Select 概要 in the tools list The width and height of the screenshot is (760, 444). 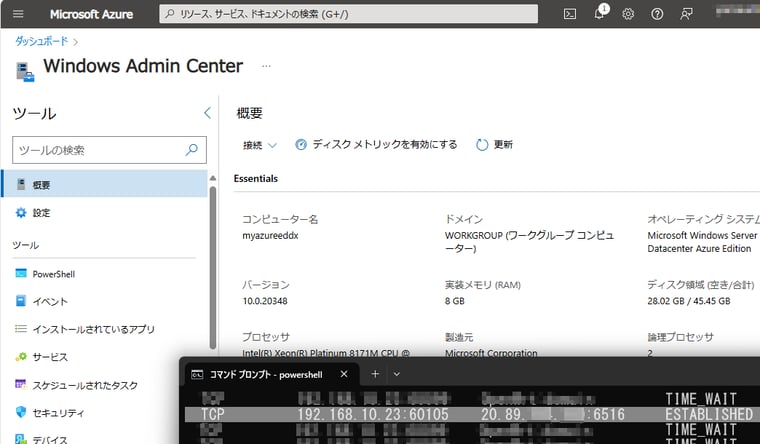pyautogui.click(x=104, y=184)
